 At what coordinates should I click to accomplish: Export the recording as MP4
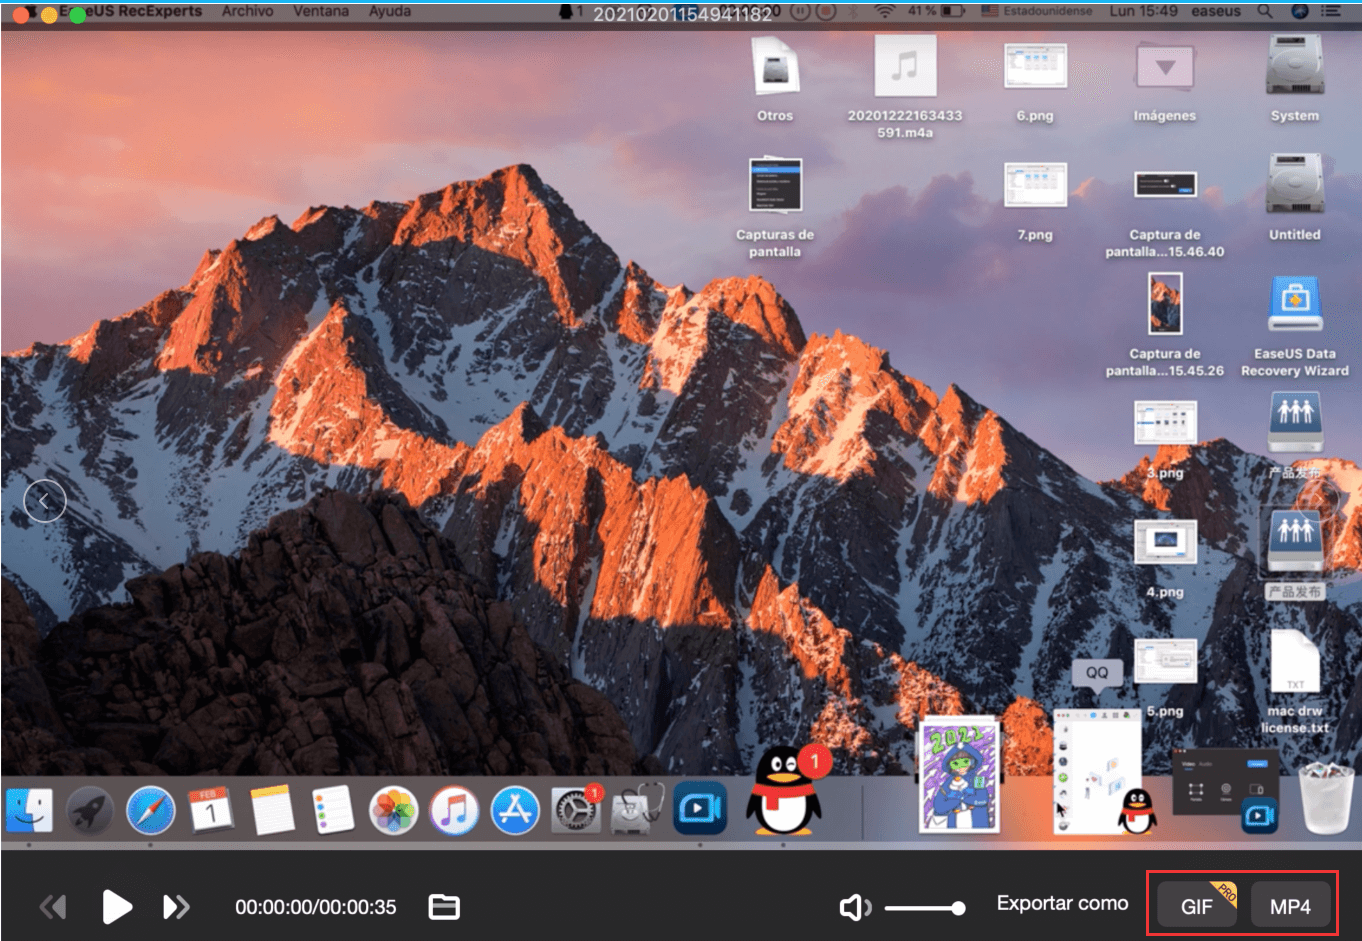click(1290, 906)
